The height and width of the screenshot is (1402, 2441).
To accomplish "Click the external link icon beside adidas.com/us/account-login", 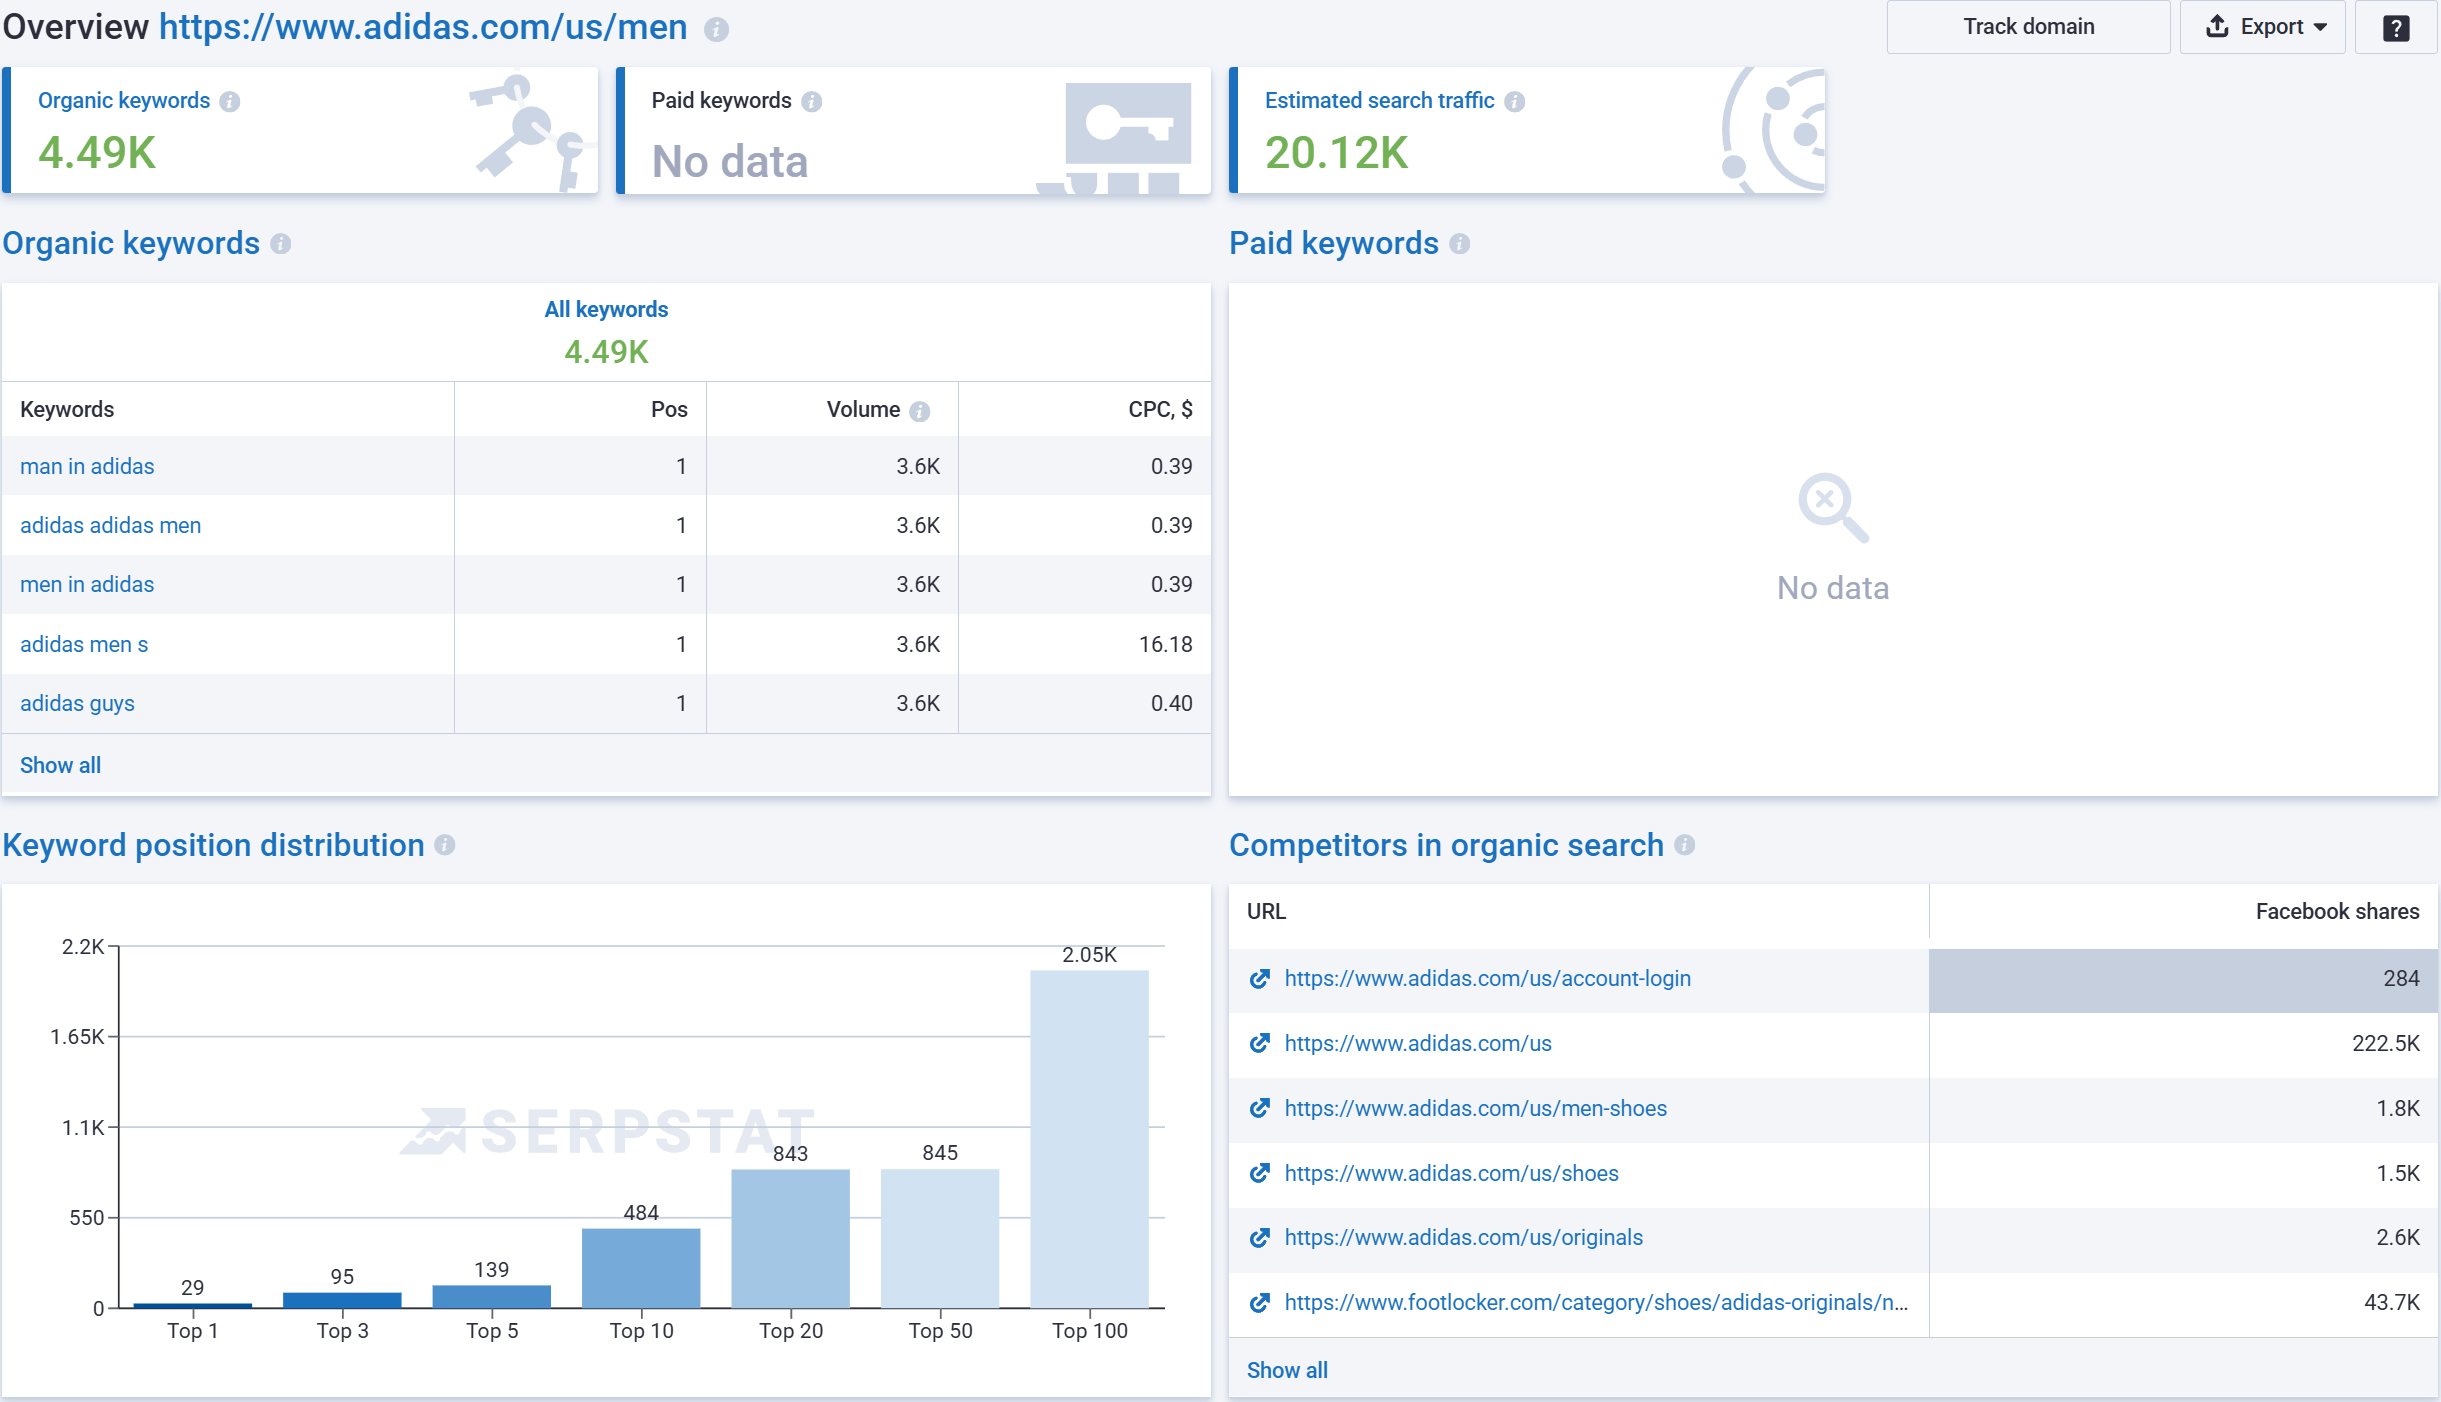I will 1260,979.
